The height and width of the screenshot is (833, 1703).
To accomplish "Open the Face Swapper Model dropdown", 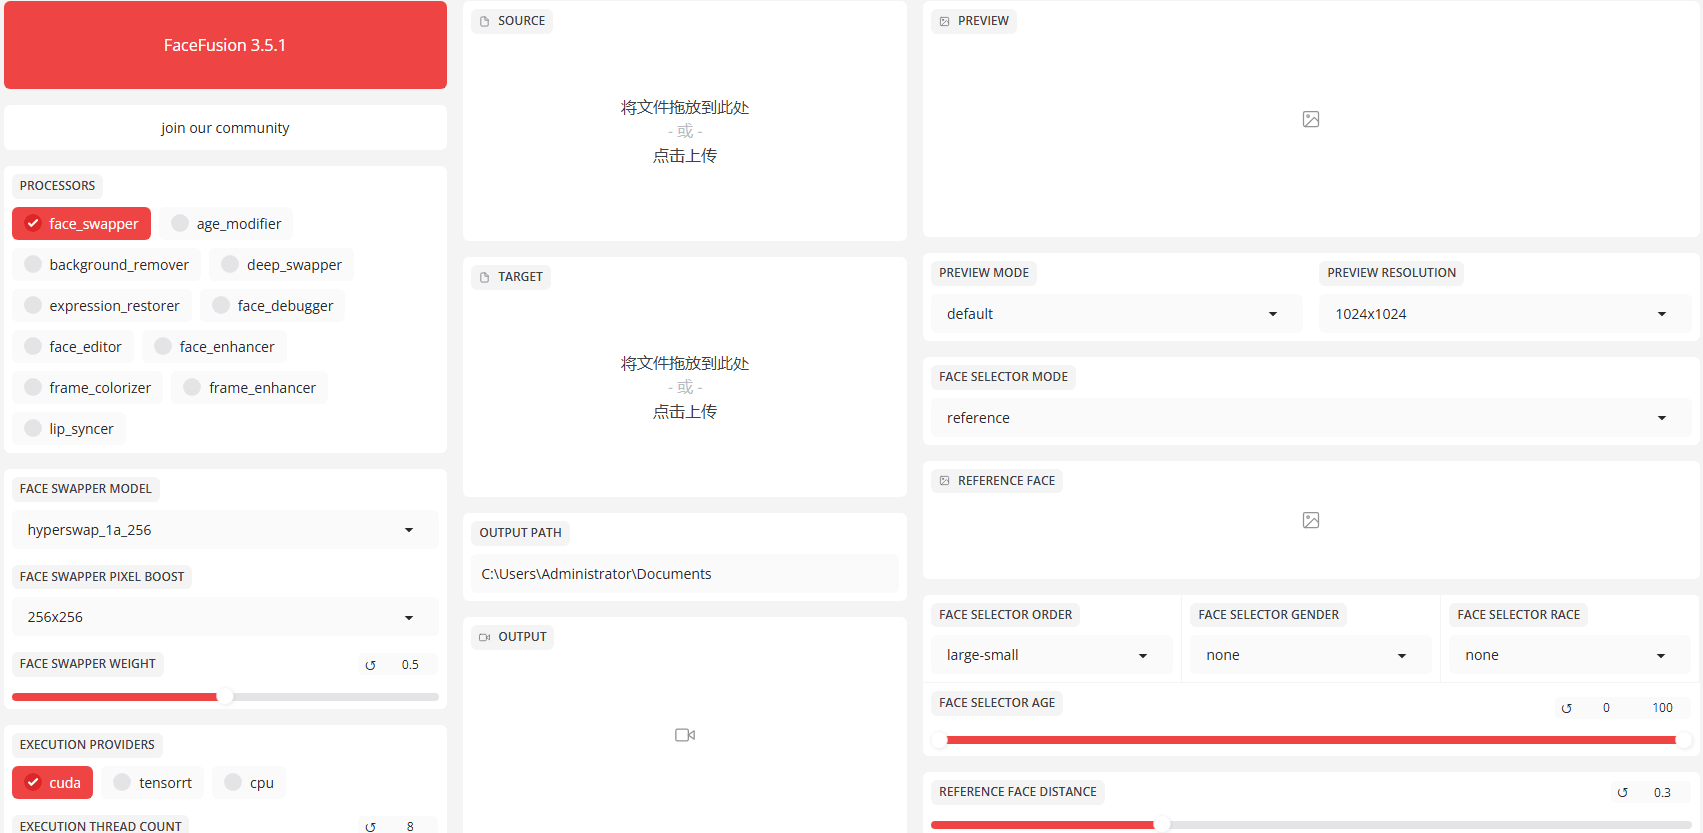I will (224, 530).
